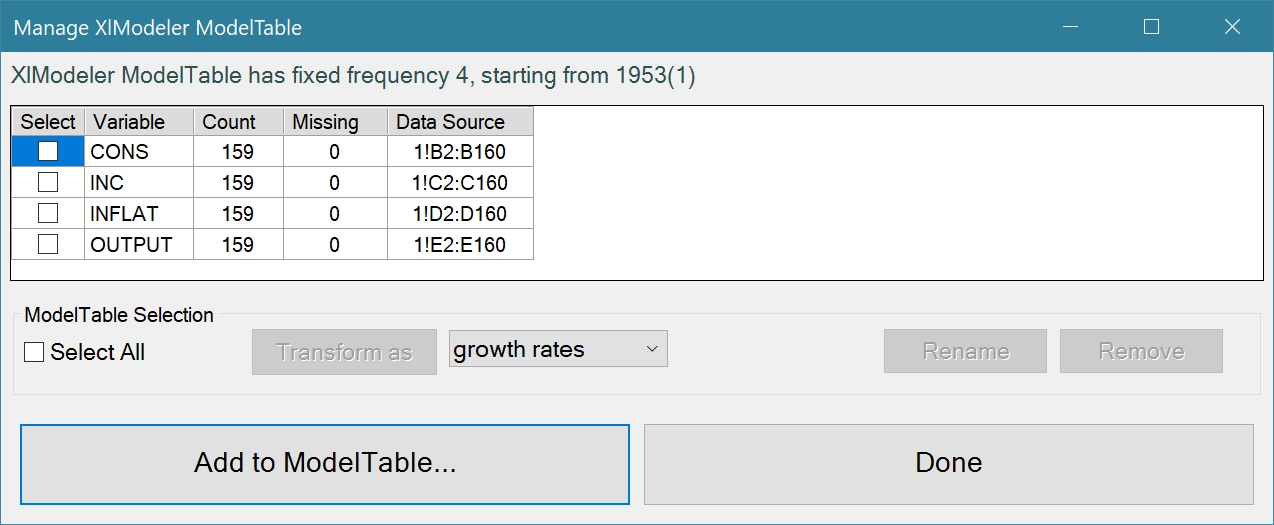Click the Rename button
This screenshot has width=1274, height=525.
[965, 351]
